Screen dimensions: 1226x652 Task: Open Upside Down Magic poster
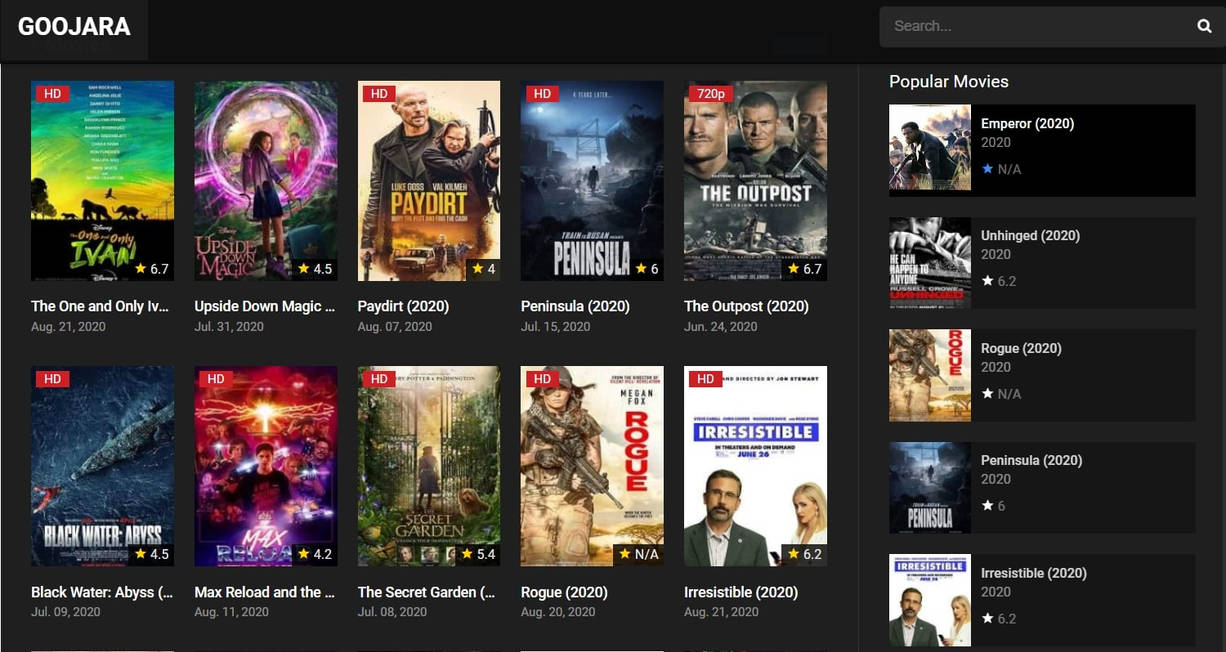click(x=266, y=181)
